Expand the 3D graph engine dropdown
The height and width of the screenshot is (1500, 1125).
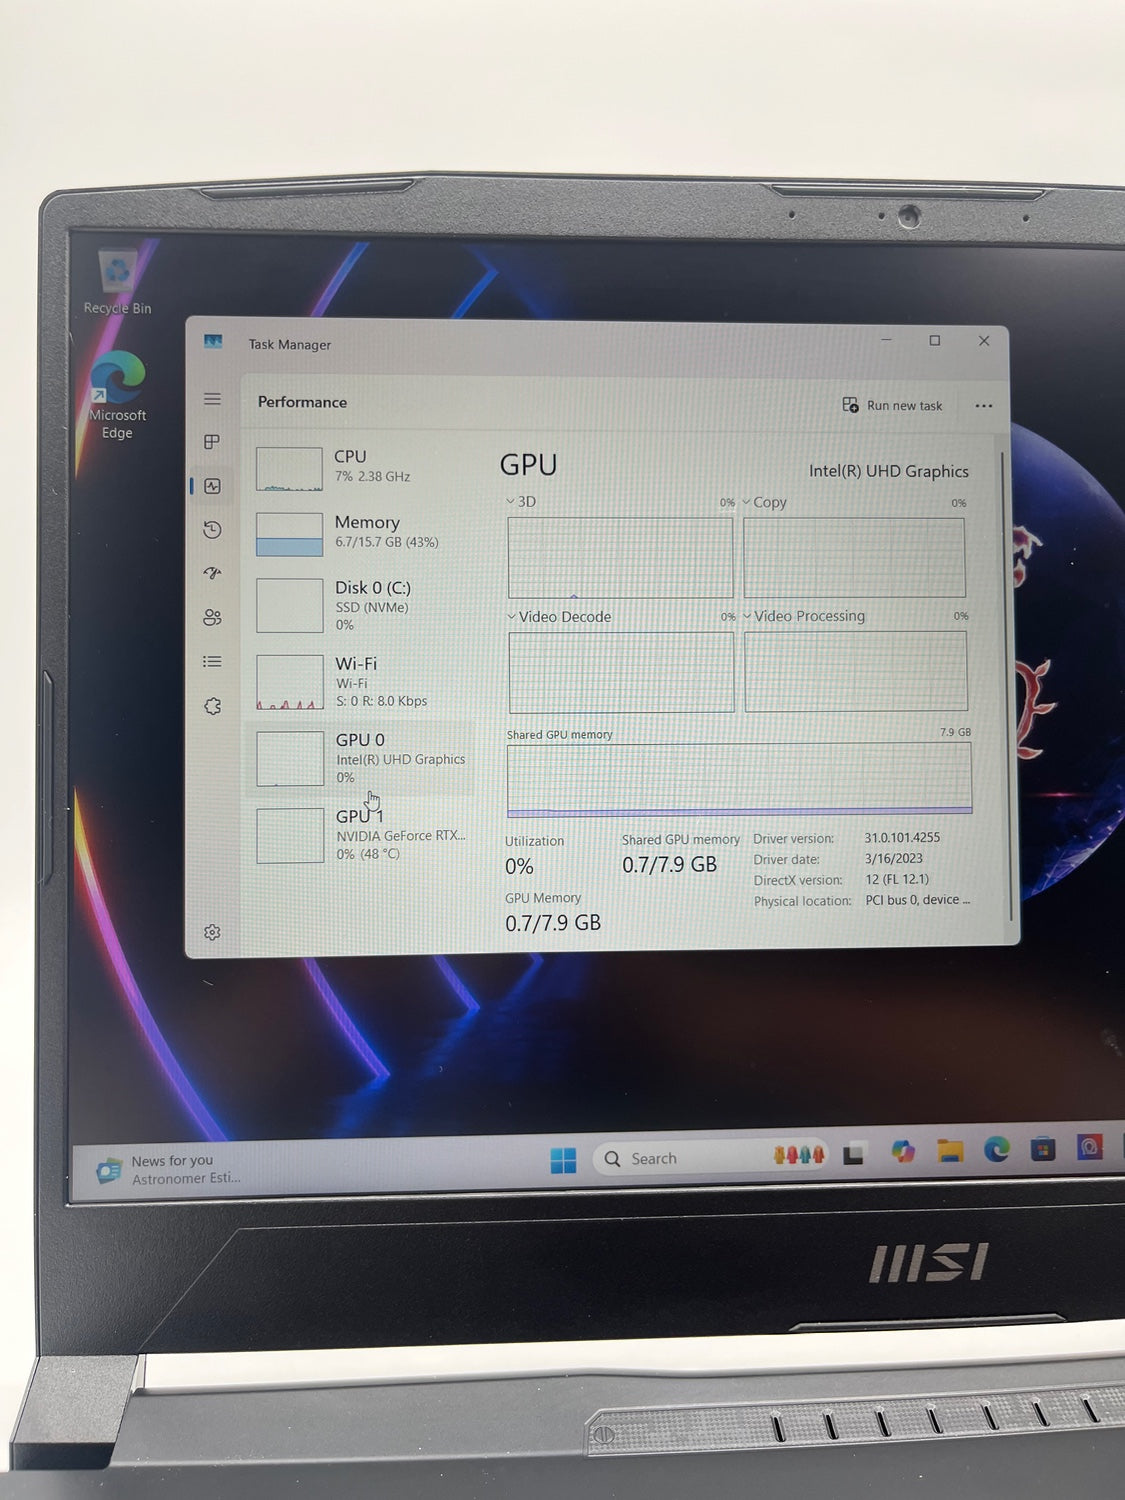click(x=521, y=502)
